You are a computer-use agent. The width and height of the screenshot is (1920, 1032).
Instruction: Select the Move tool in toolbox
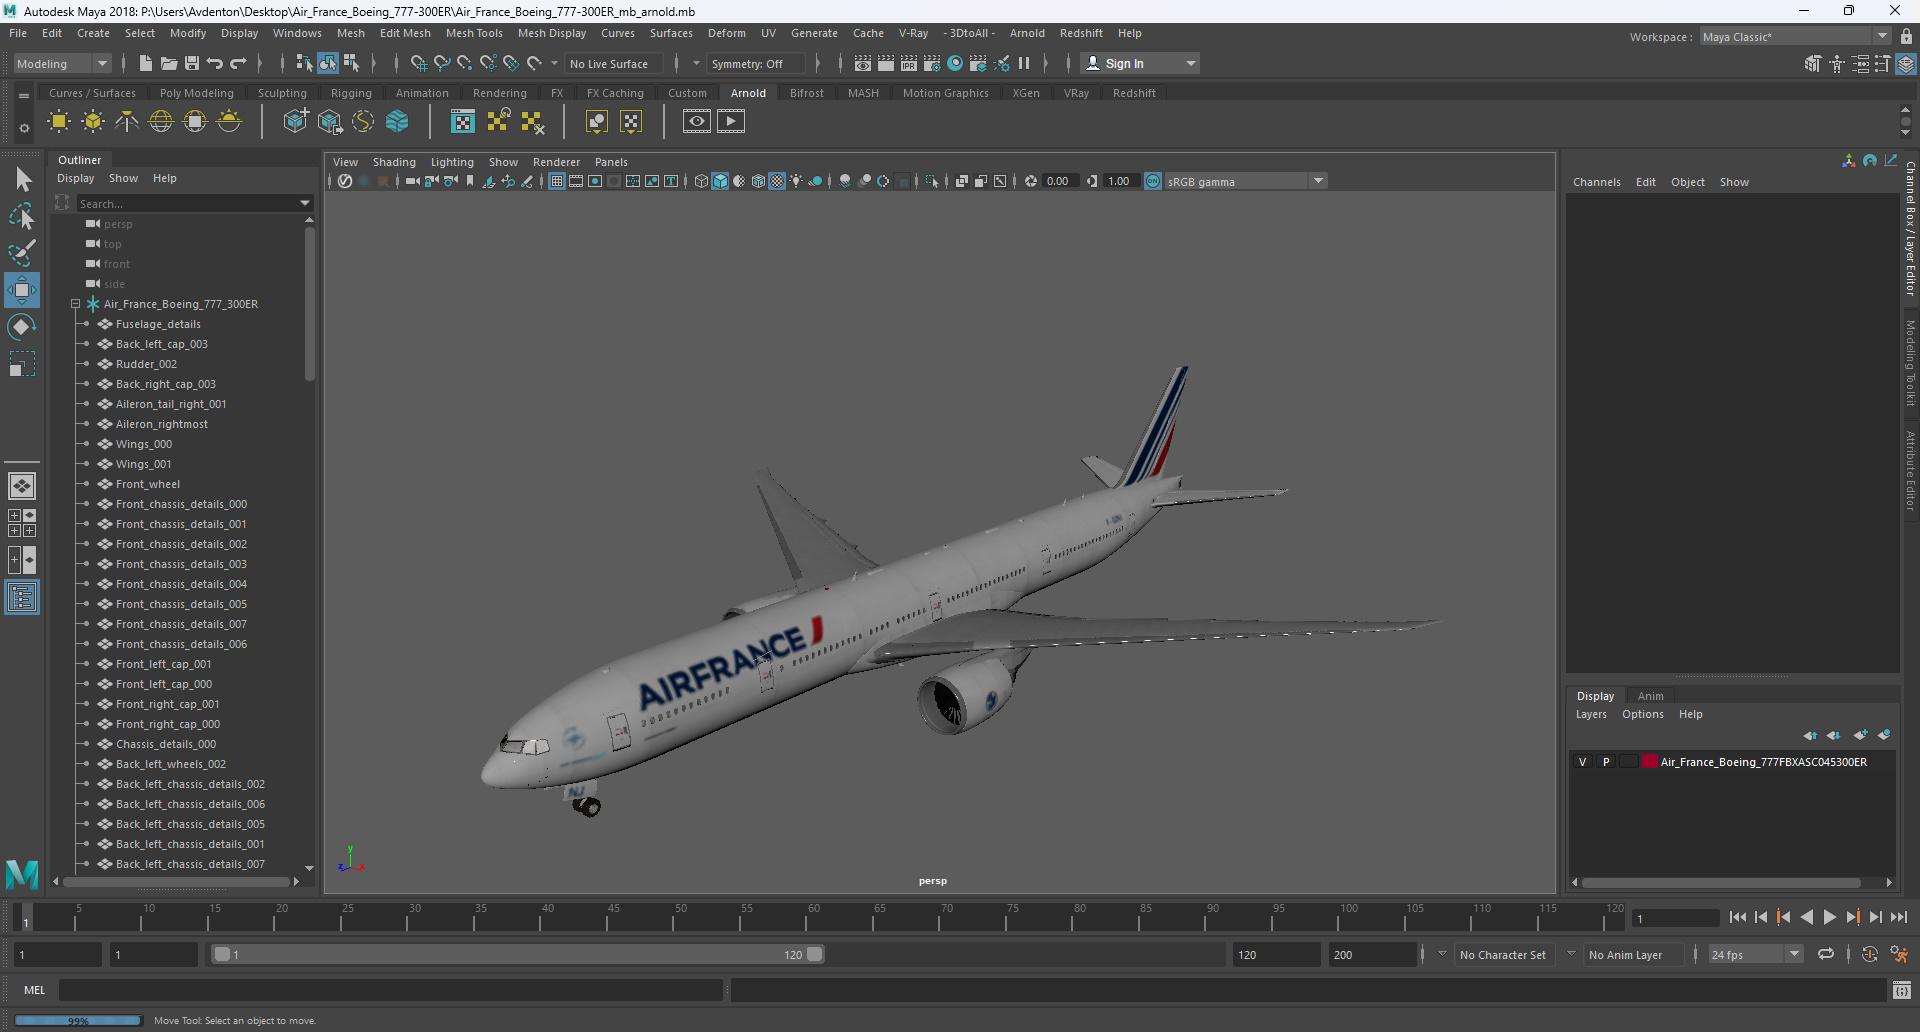(x=22, y=290)
